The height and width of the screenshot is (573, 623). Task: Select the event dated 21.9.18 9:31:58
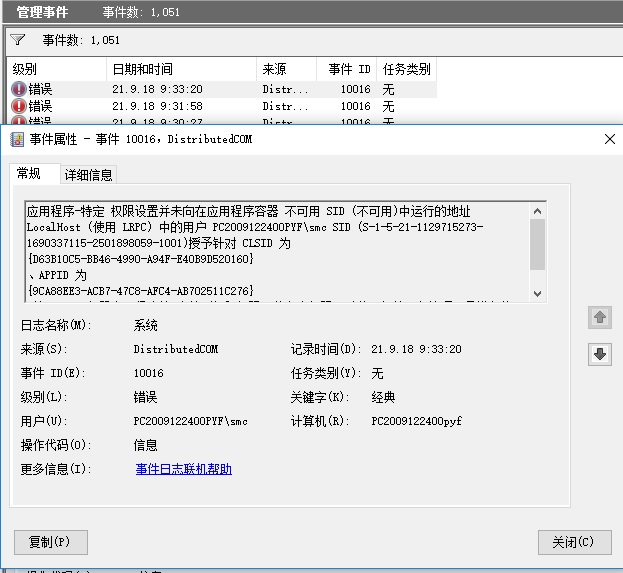[222, 106]
